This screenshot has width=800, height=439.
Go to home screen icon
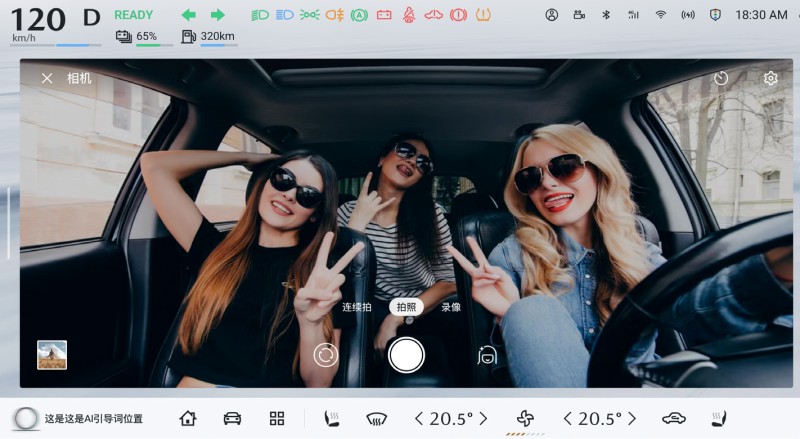click(x=188, y=419)
